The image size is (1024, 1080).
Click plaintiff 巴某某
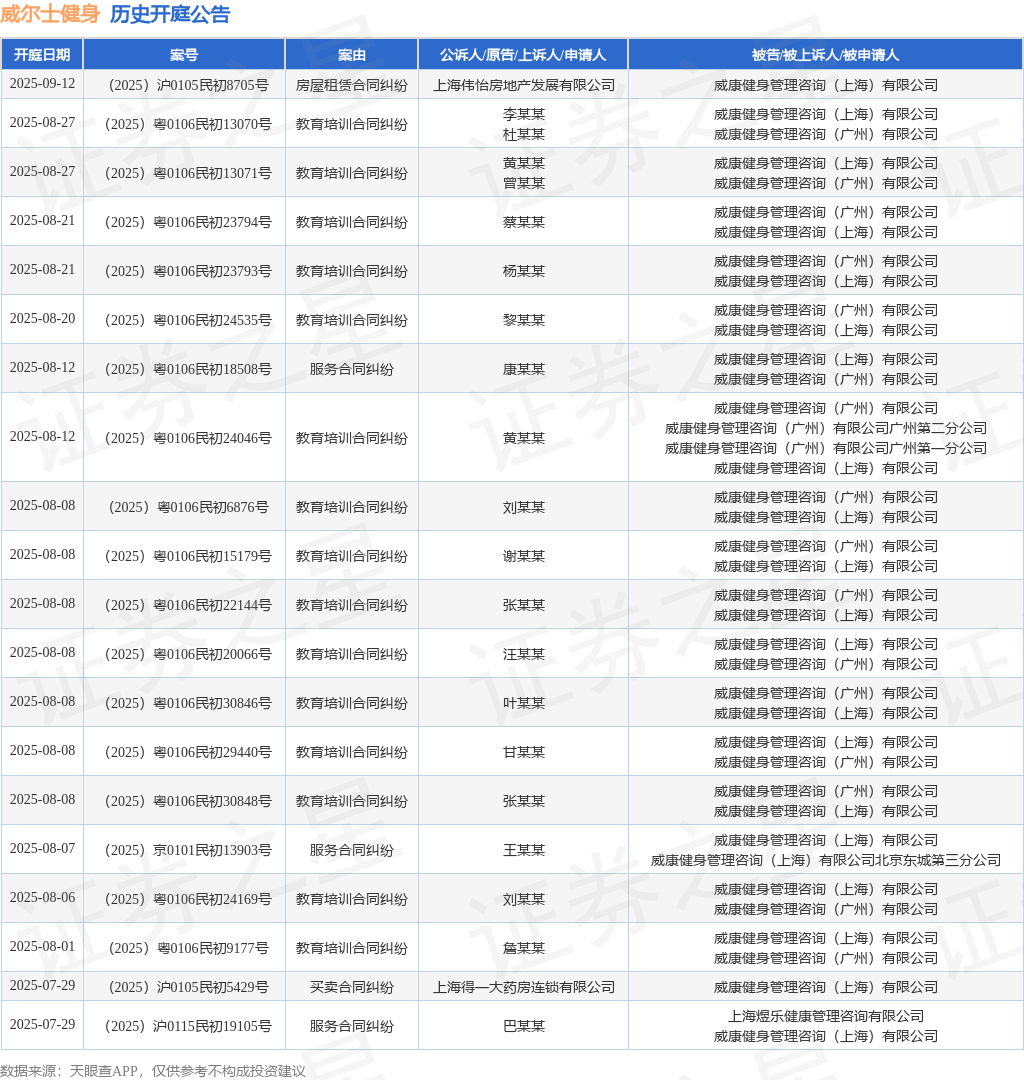(523, 1026)
